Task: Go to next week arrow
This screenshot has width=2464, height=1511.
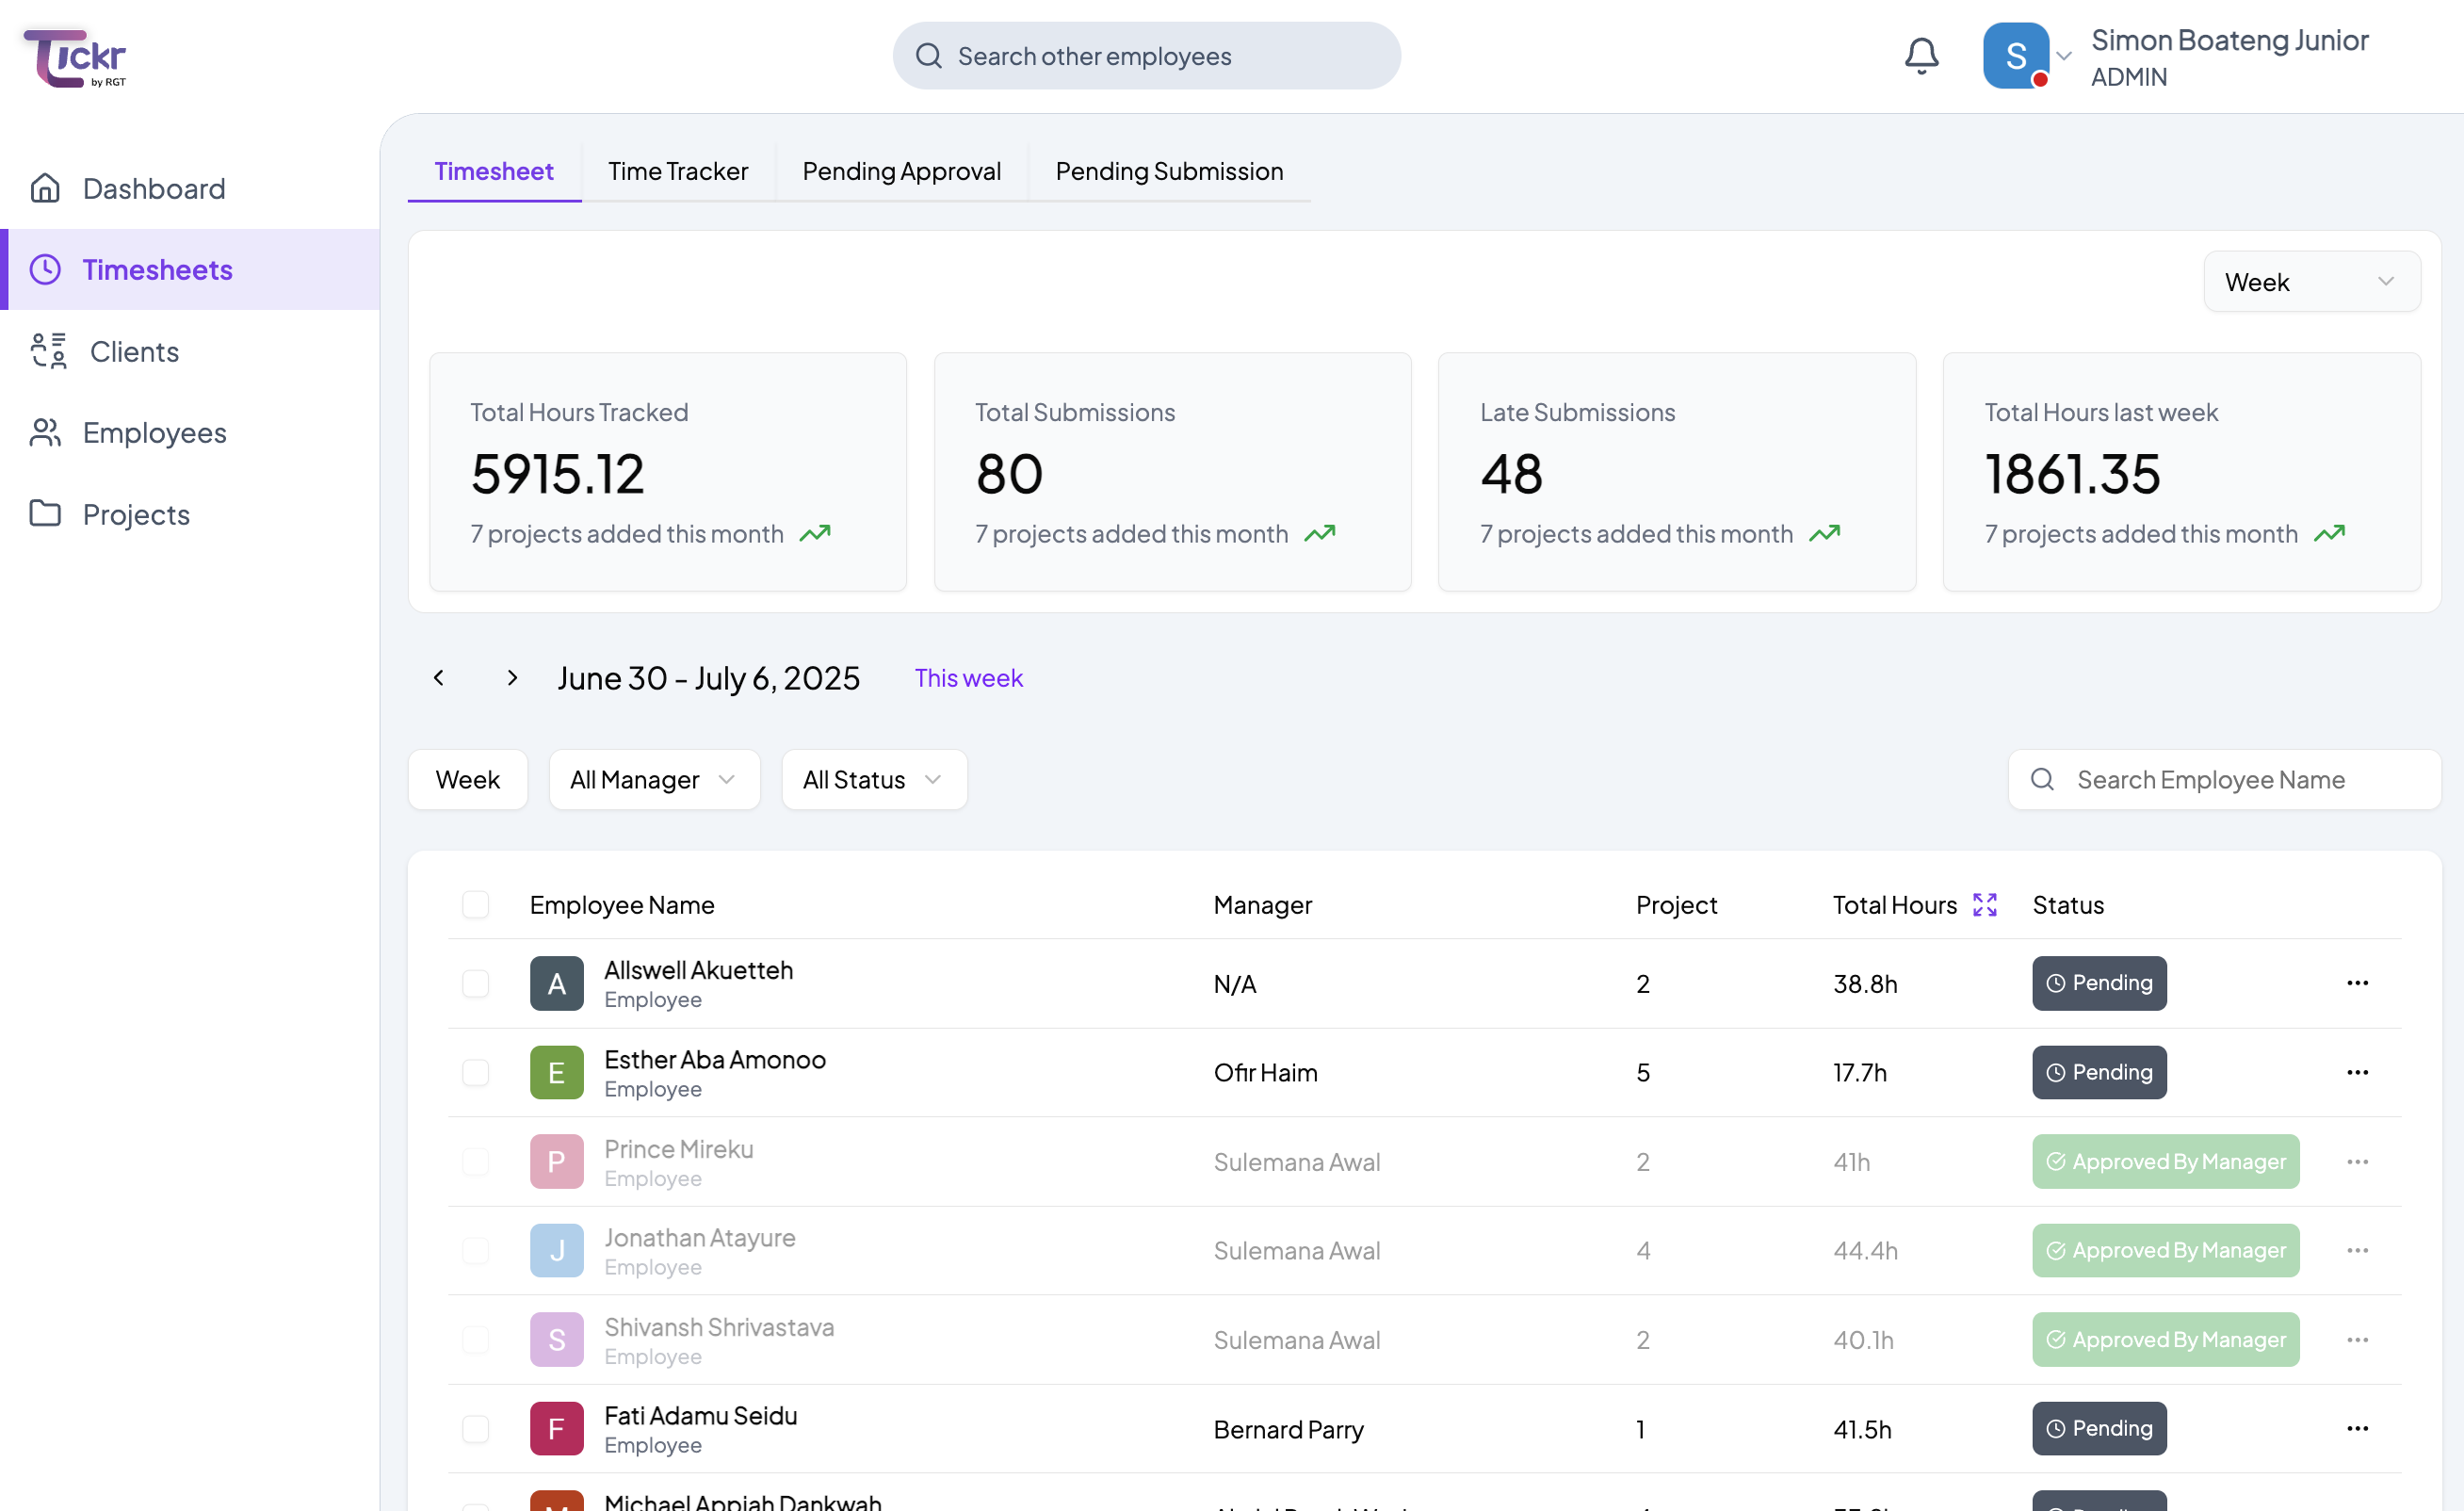Action: 512,678
